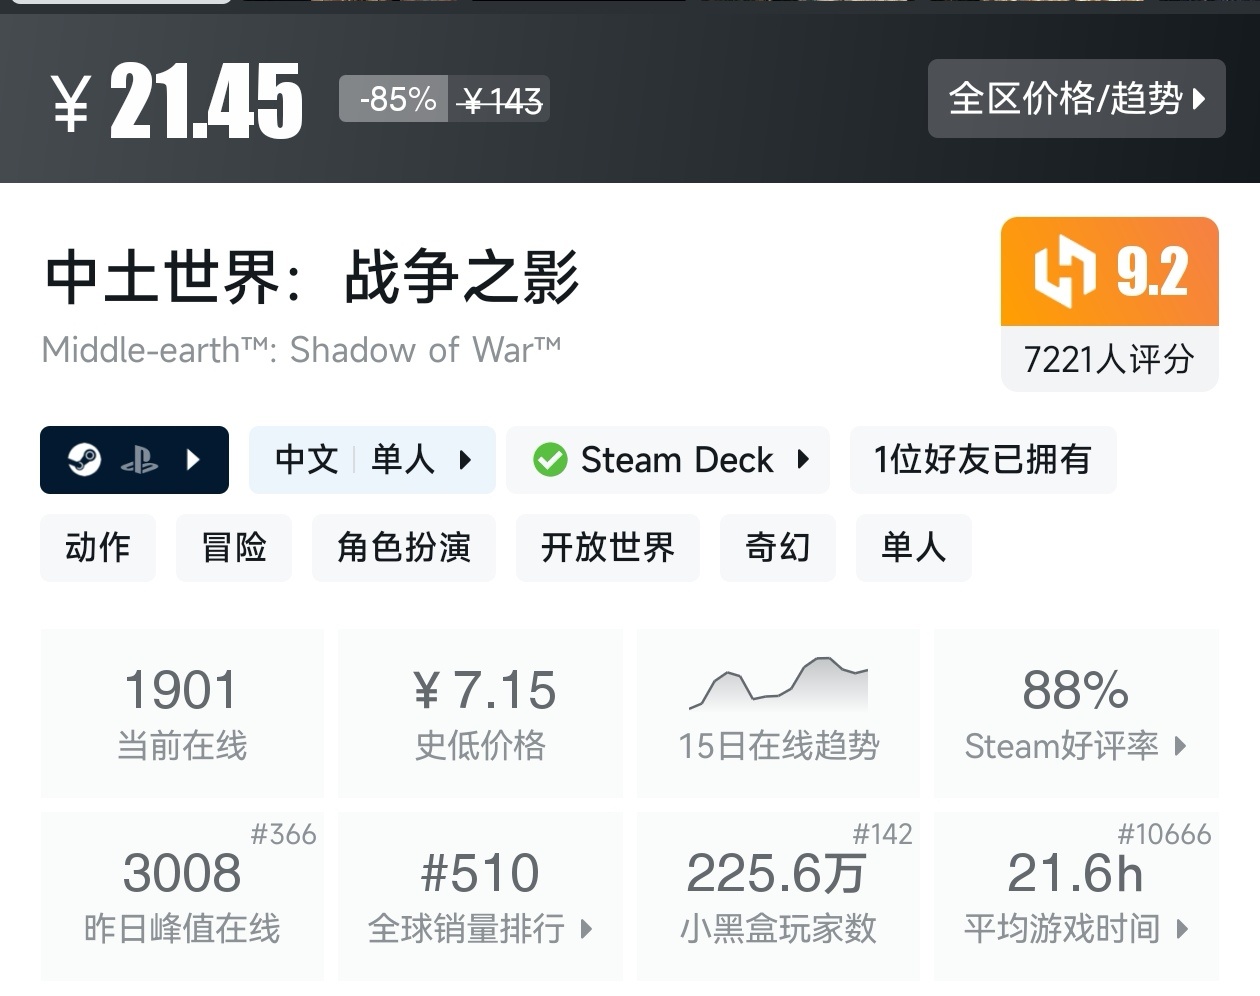Viewport: 1260px width, 996px height.
Task: Click the ¥143 original strikethrough price
Action: coord(500,99)
